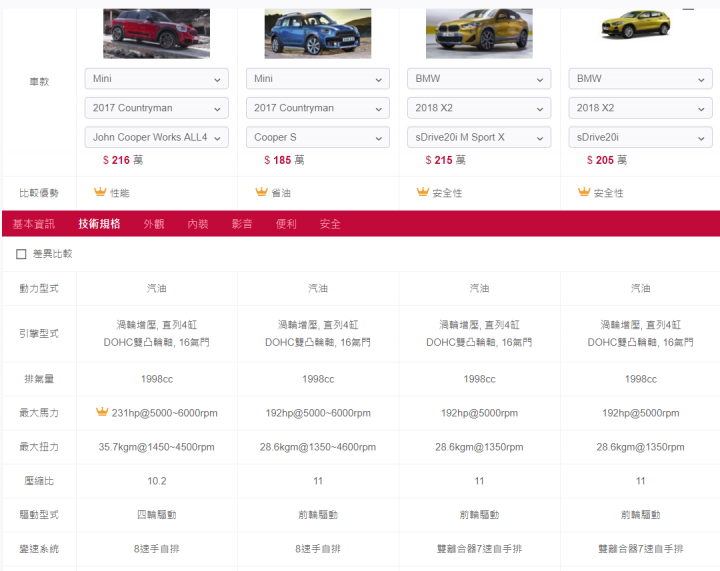Click the 驅動型式 row label
This screenshot has height=571, width=720.
(x=39, y=515)
